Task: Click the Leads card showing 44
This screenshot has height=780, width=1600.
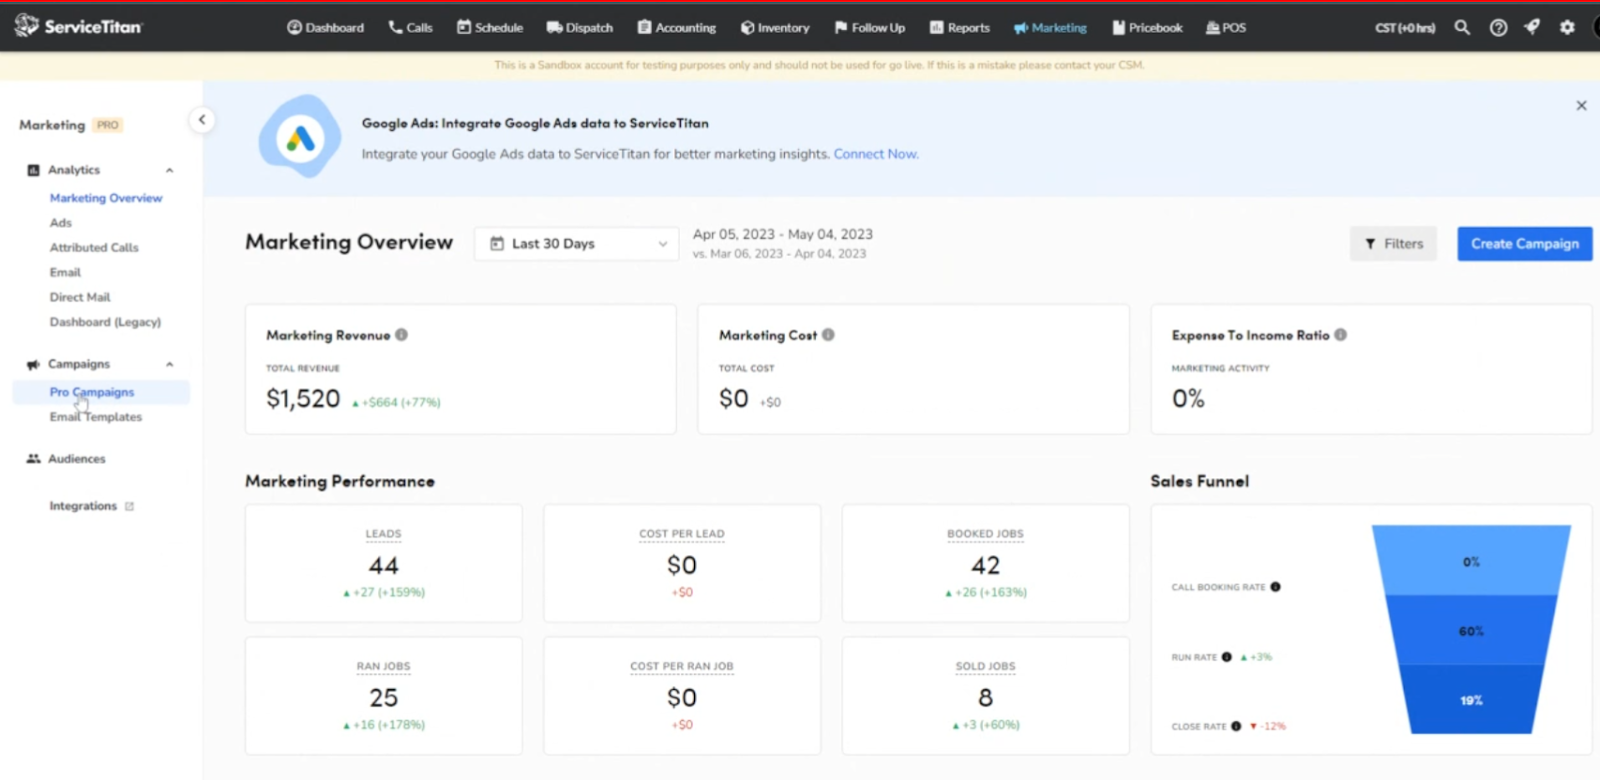Action: coord(384,563)
